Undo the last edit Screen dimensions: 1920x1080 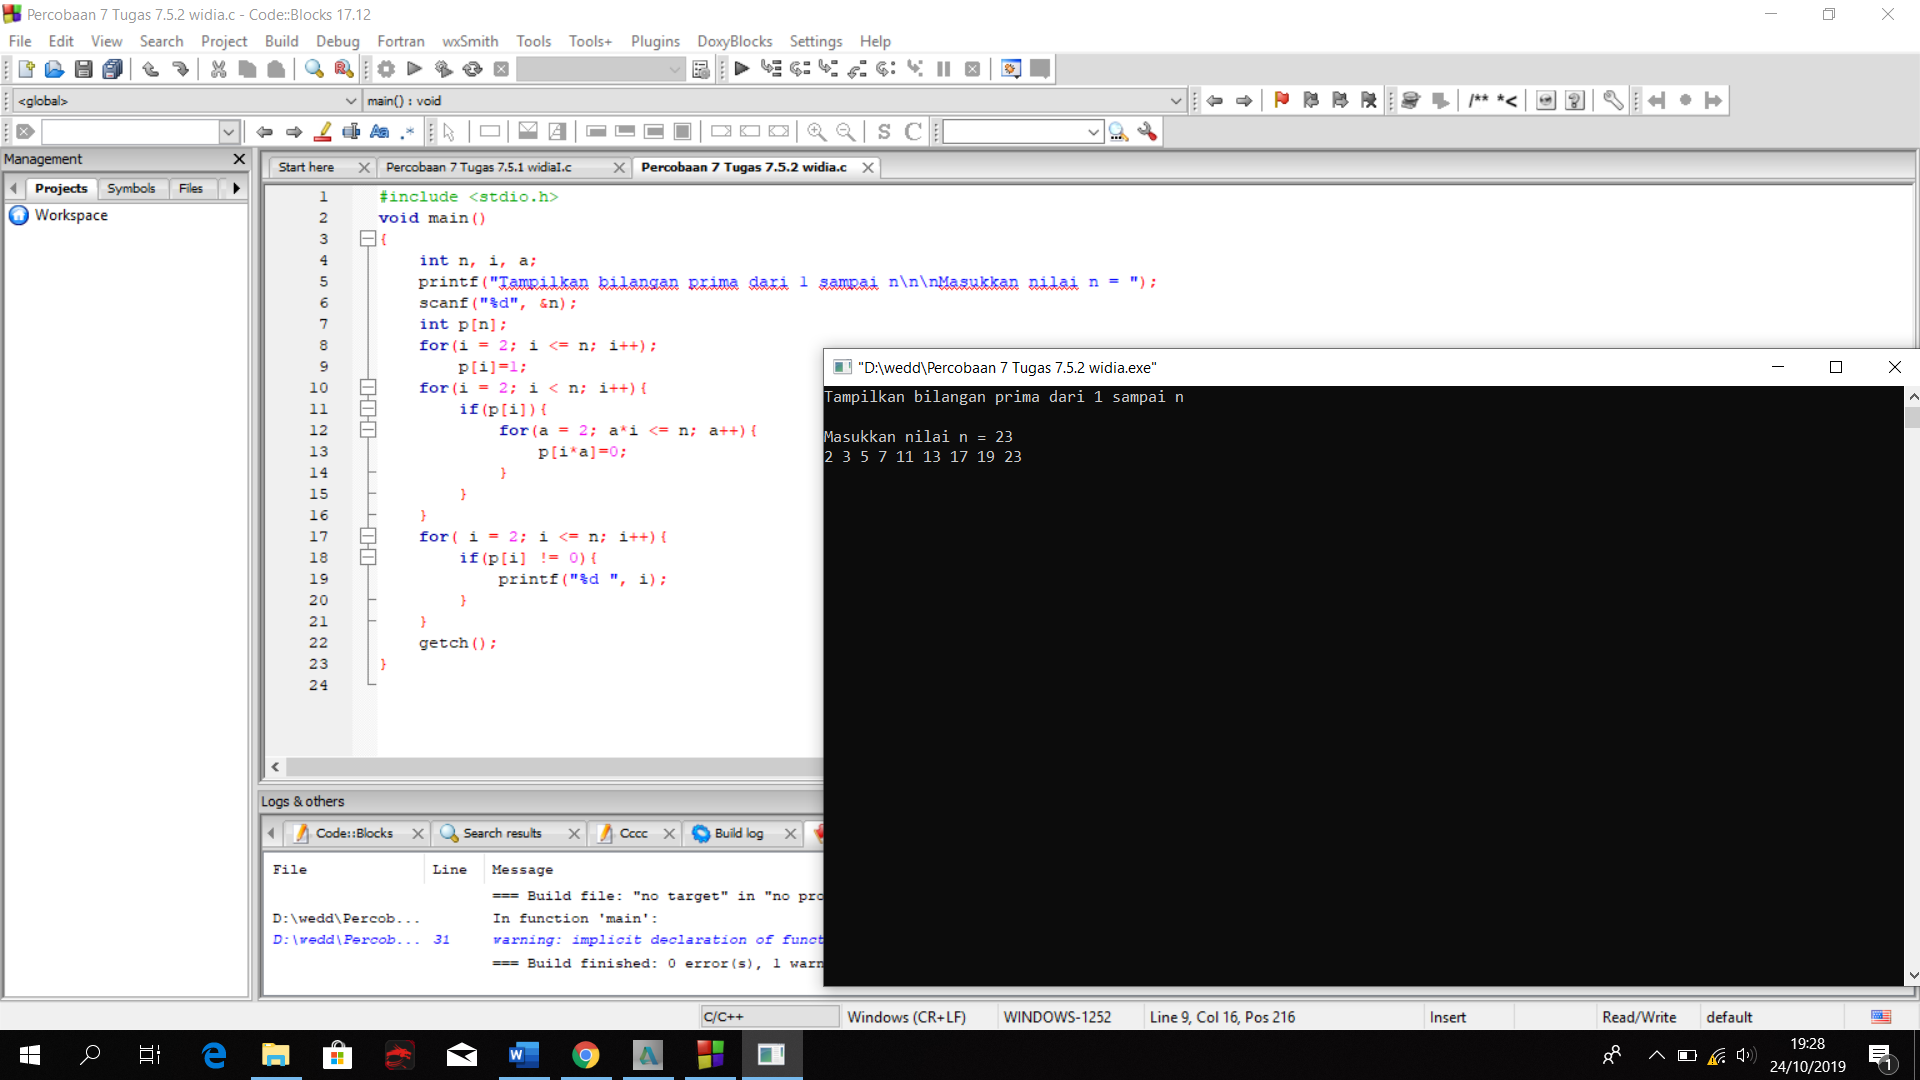151,69
